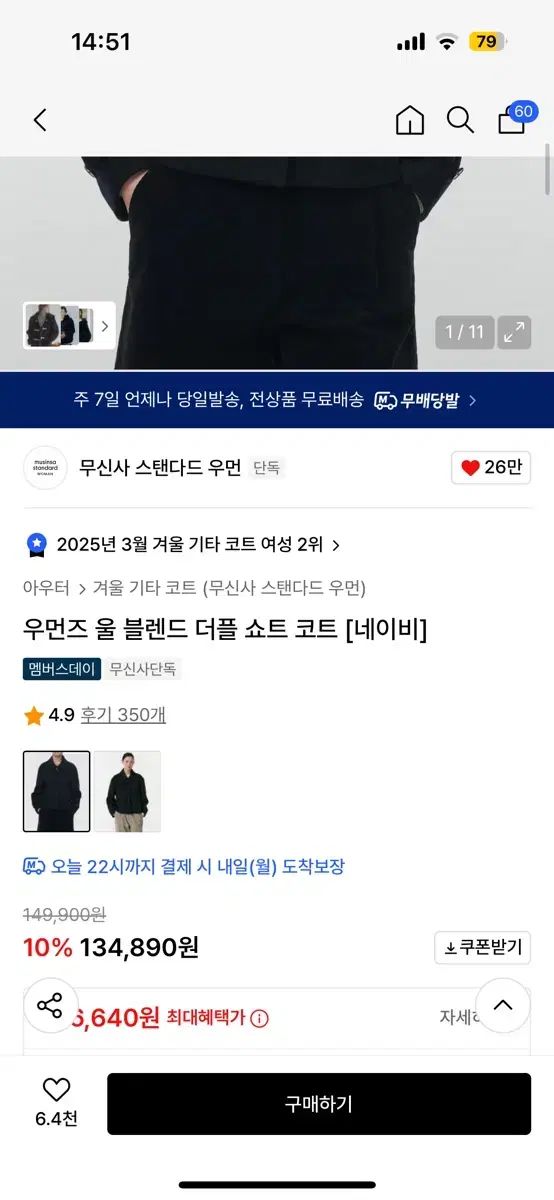554x1200 pixels.
Task: Open the 아우터 category breadcrumb
Action: [x=46, y=588]
